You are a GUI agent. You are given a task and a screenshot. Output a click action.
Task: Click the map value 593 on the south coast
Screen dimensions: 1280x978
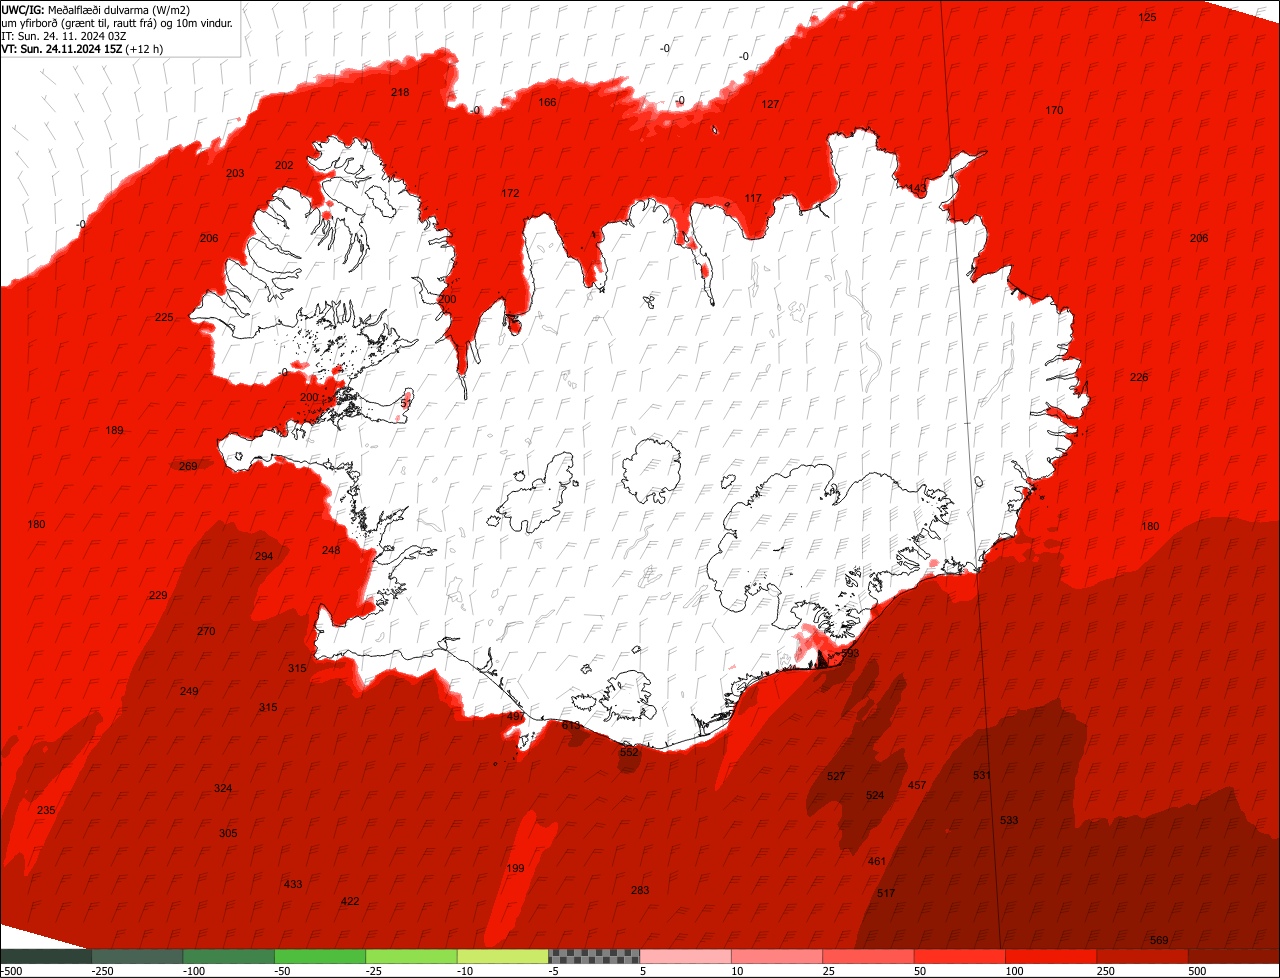tap(850, 653)
